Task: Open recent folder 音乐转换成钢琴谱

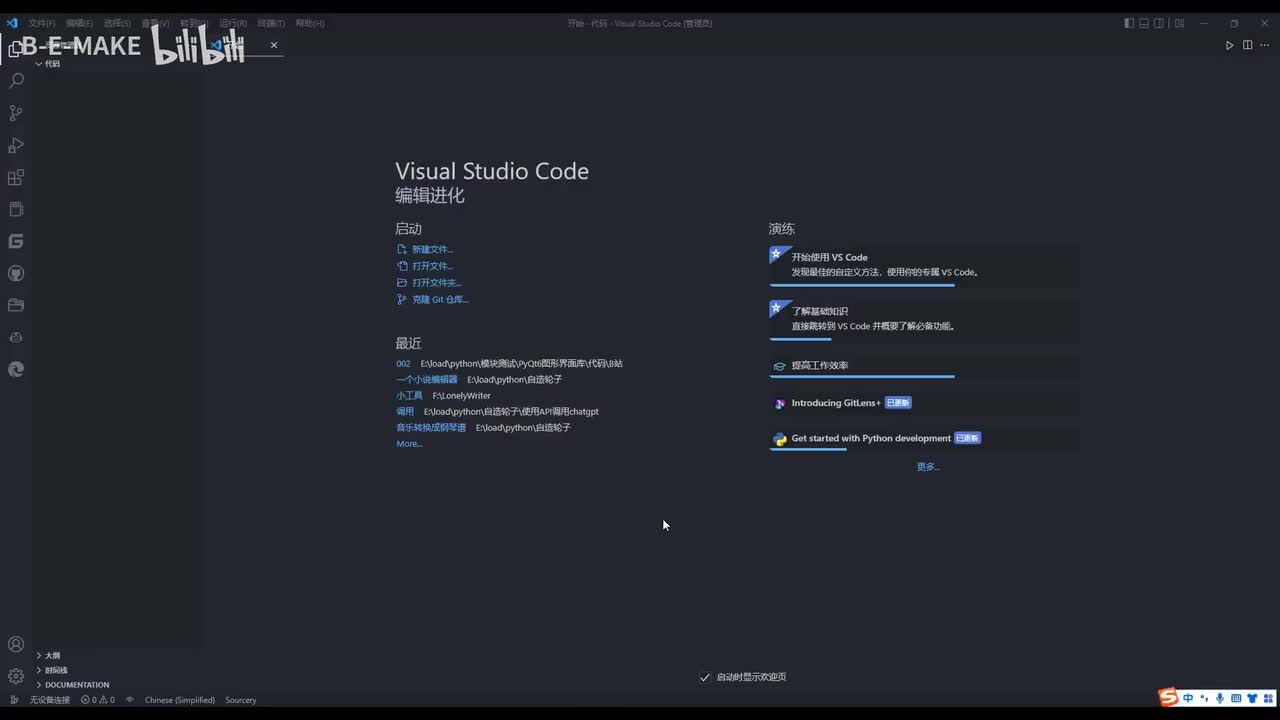Action: pos(431,428)
